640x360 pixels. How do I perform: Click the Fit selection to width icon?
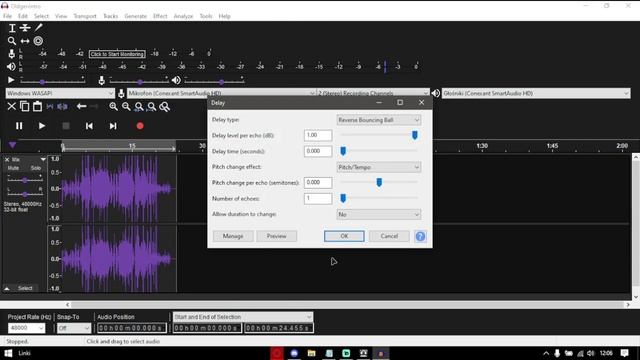pyautogui.click(x=139, y=107)
